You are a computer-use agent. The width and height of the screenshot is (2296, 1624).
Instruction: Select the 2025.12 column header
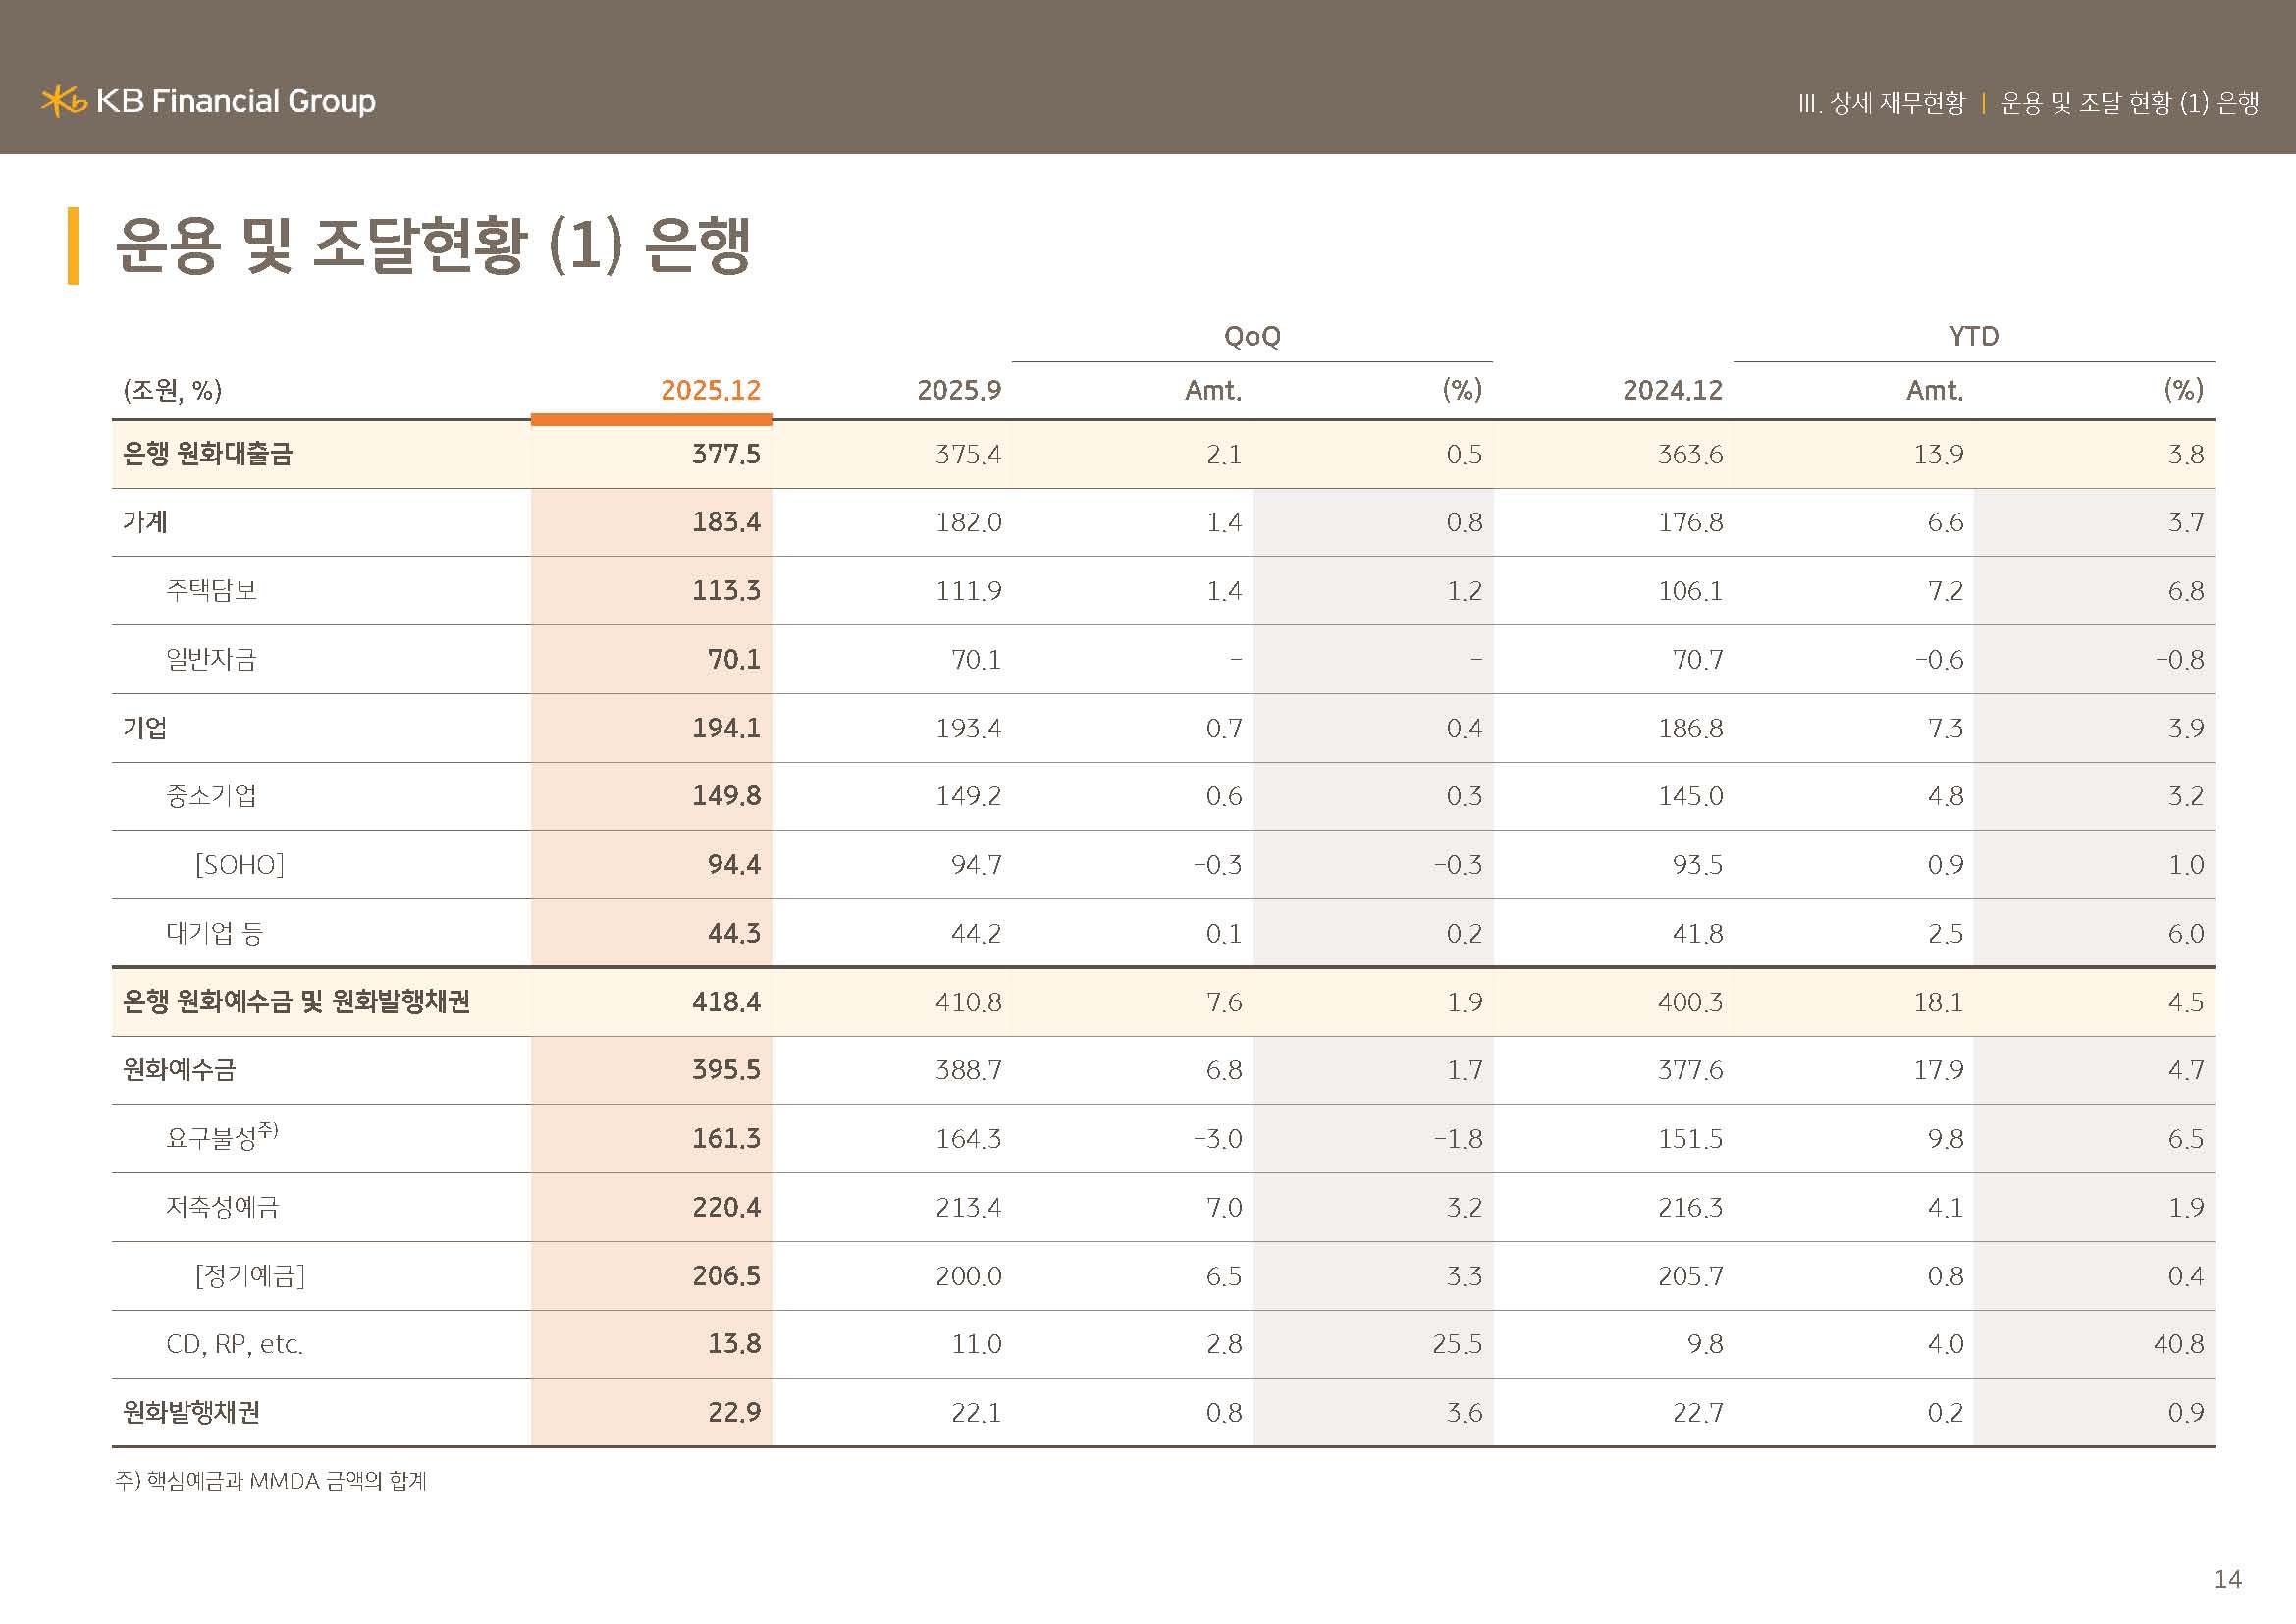pos(710,390)
